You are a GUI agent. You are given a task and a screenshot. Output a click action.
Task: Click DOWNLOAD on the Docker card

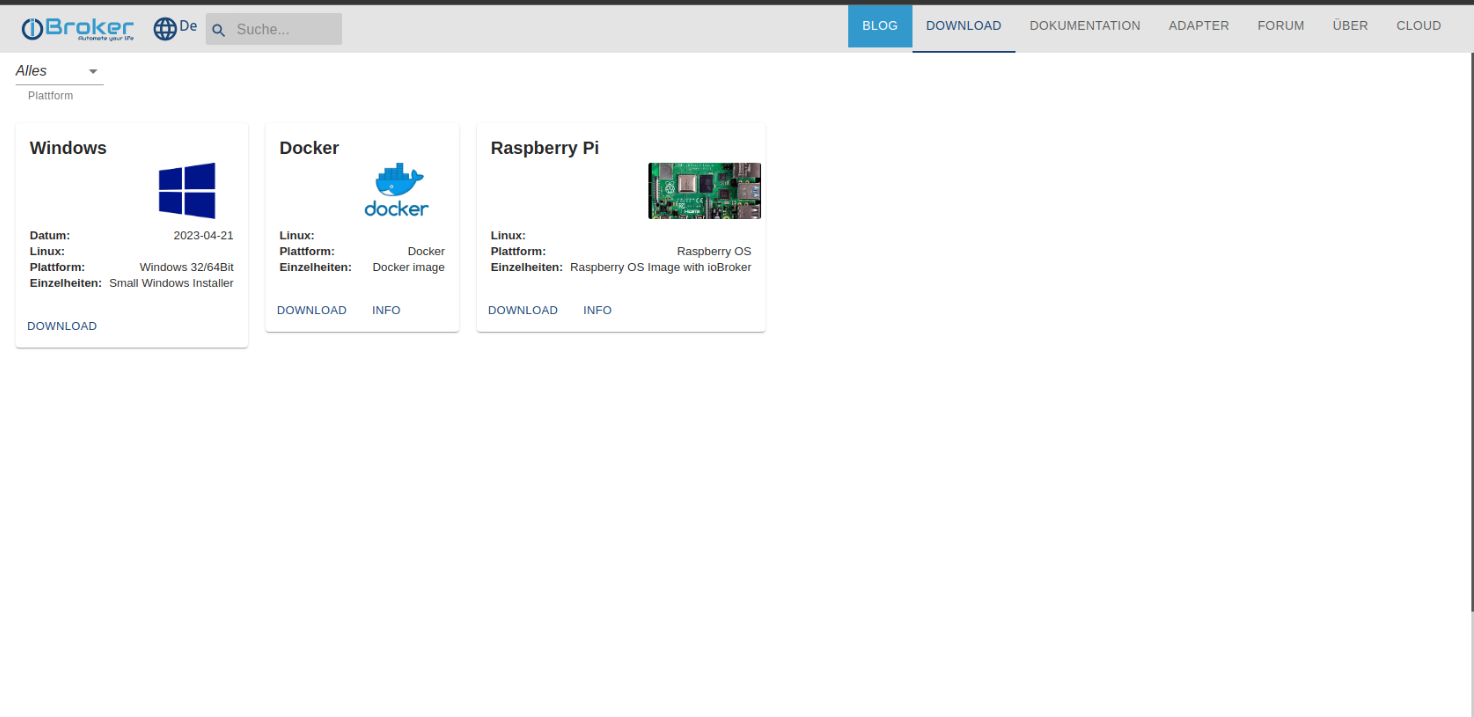[x=312, y=310]
